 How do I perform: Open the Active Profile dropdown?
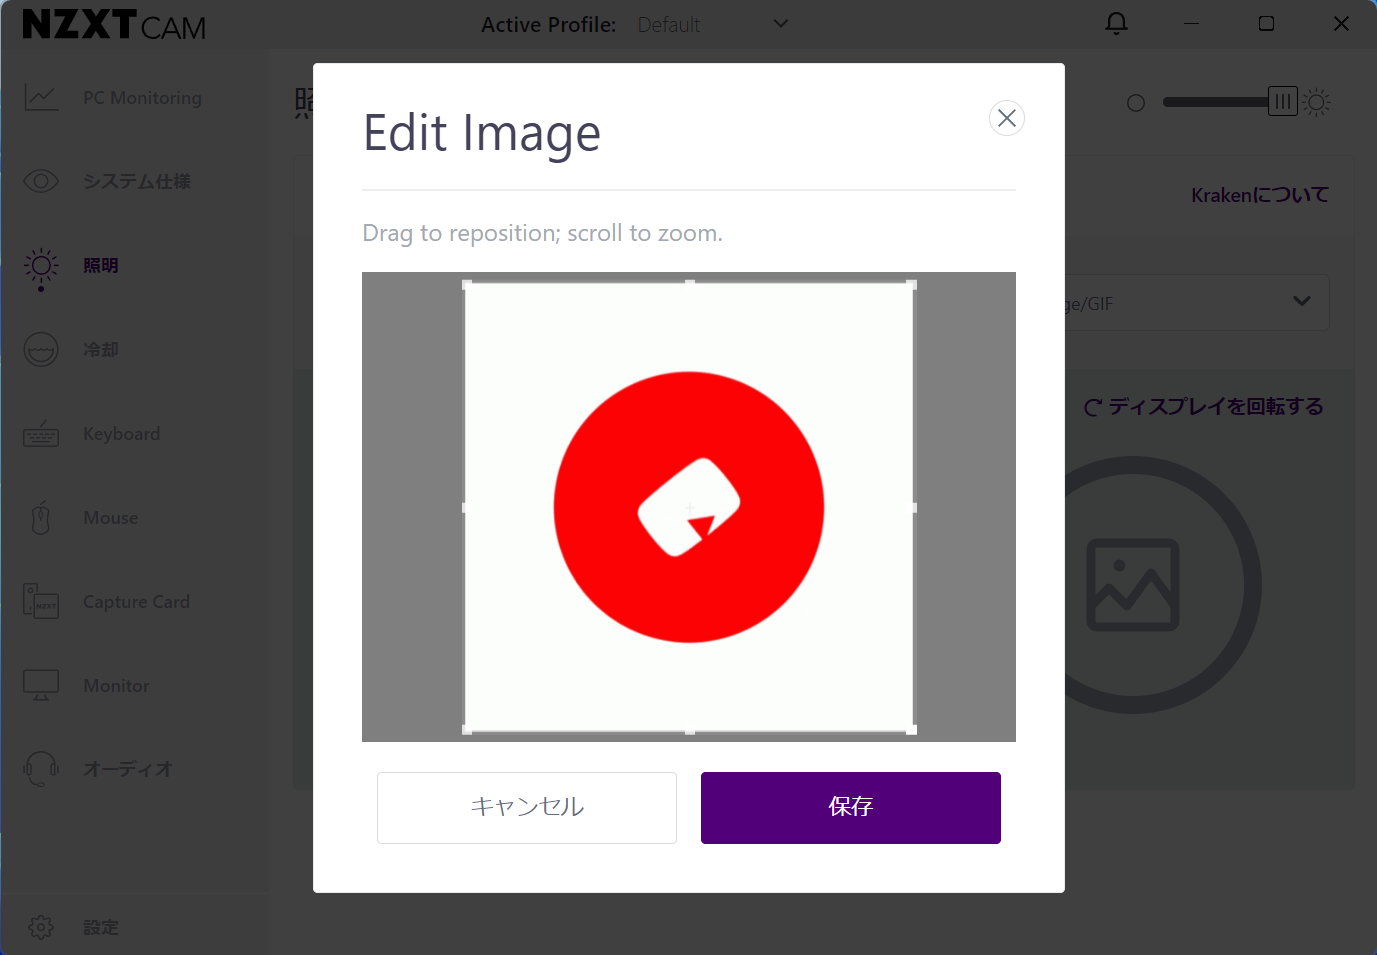(712, 24)
